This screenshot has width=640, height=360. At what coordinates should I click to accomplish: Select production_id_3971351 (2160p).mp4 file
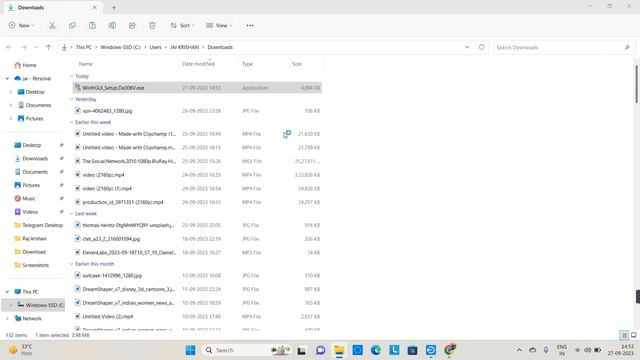coord(197,202)
